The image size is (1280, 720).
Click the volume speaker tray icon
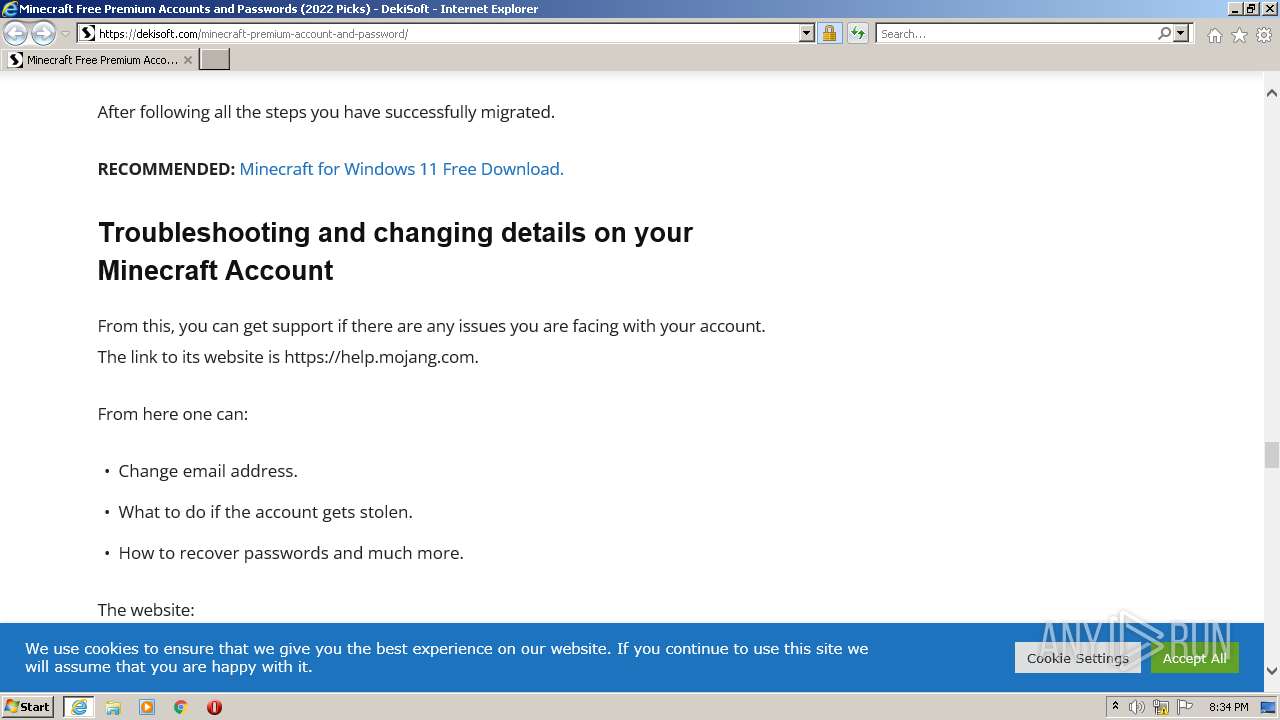1137,707
